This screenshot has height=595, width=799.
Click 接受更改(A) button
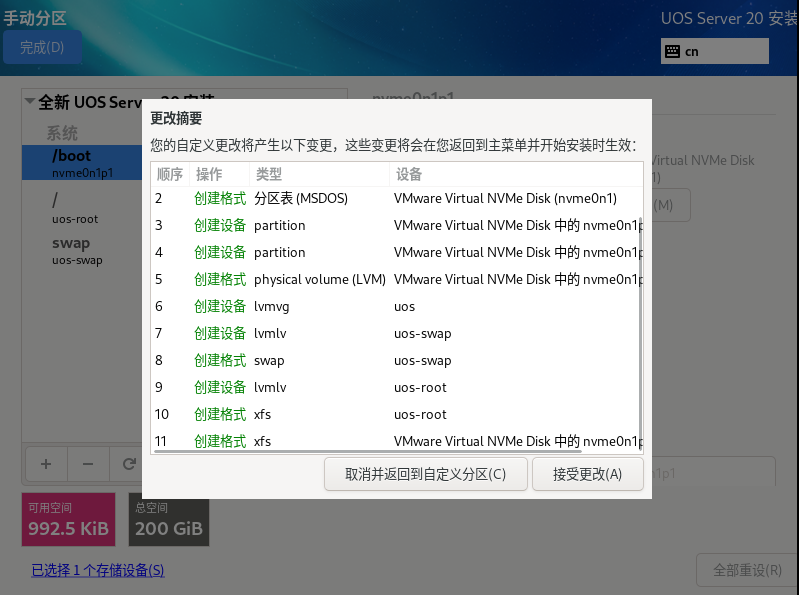click(588, 474)
